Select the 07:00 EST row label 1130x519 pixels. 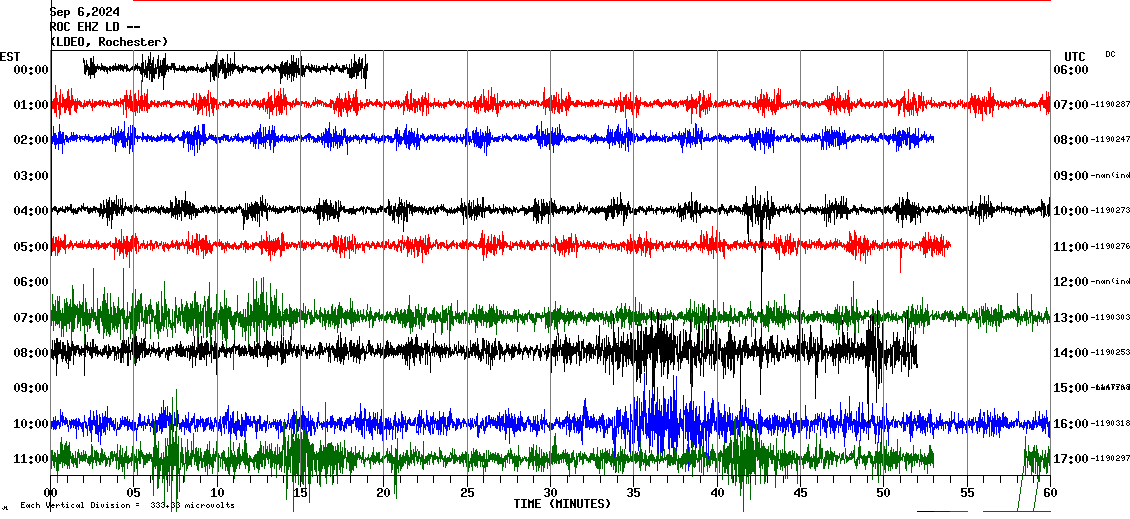31,318
